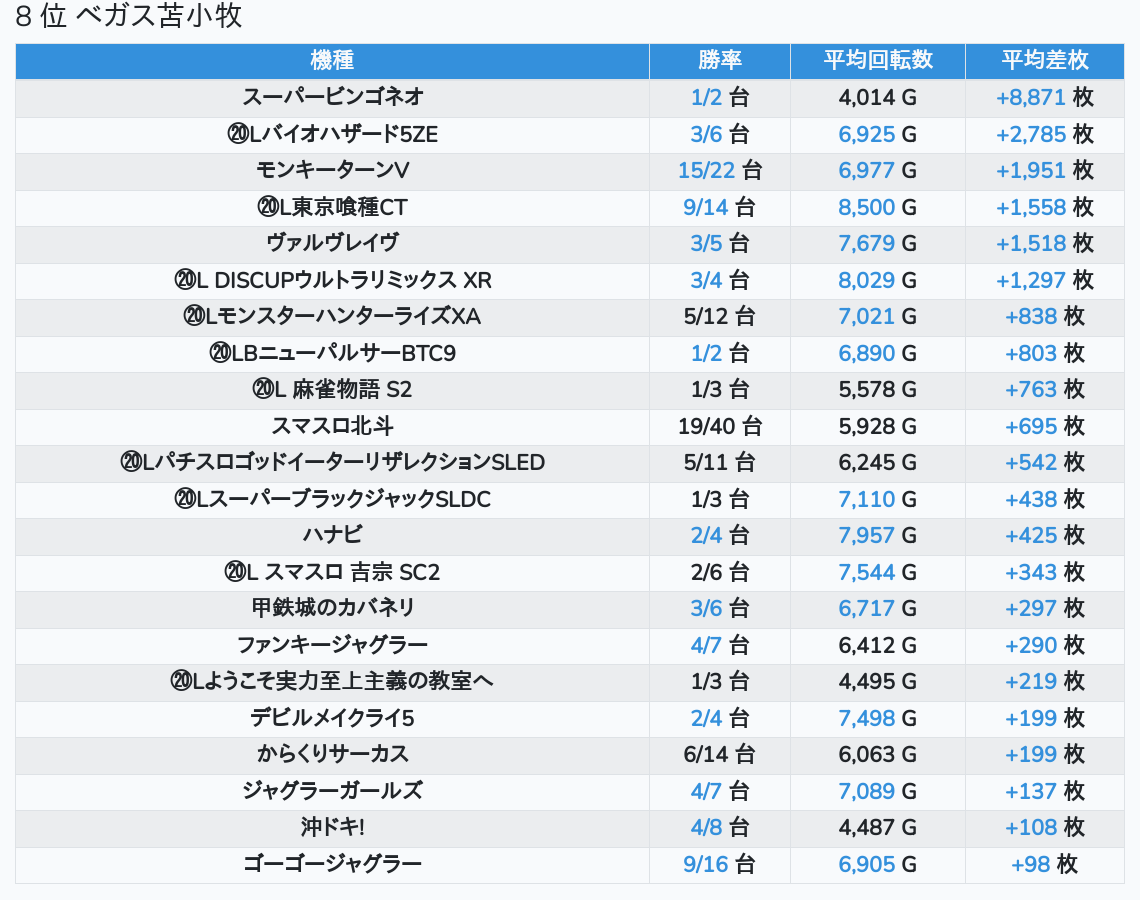The height and width of the screenshot is (900, 1140).
Task: Click the +8,871 枚 average difference value
Action: click(1045, 97)
